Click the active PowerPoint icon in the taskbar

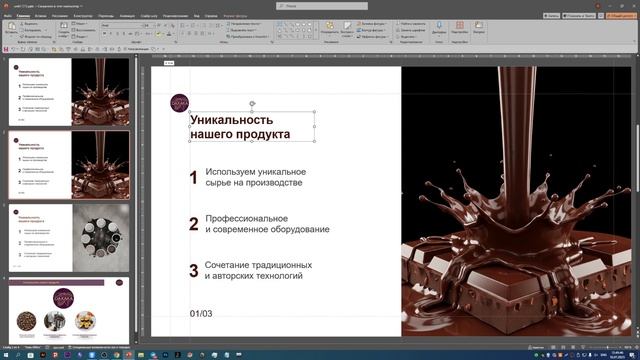(129, 356)
